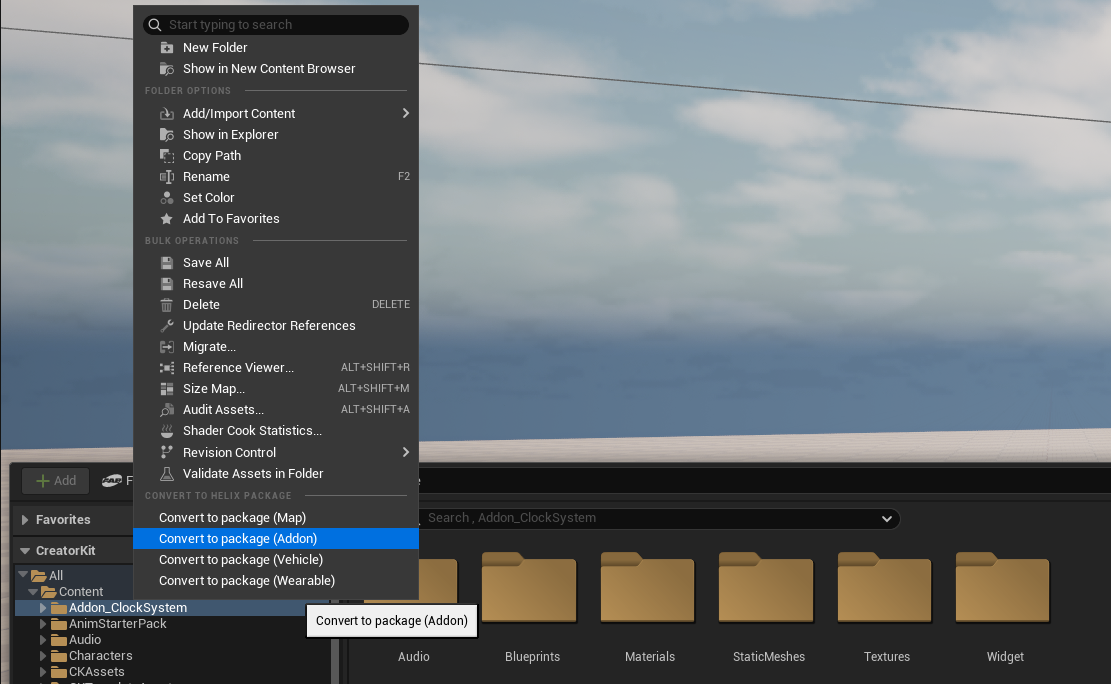The image size is (1111, 684).
Task: Click the Shader Cook Statistics icon
Action: coord(167,431)
